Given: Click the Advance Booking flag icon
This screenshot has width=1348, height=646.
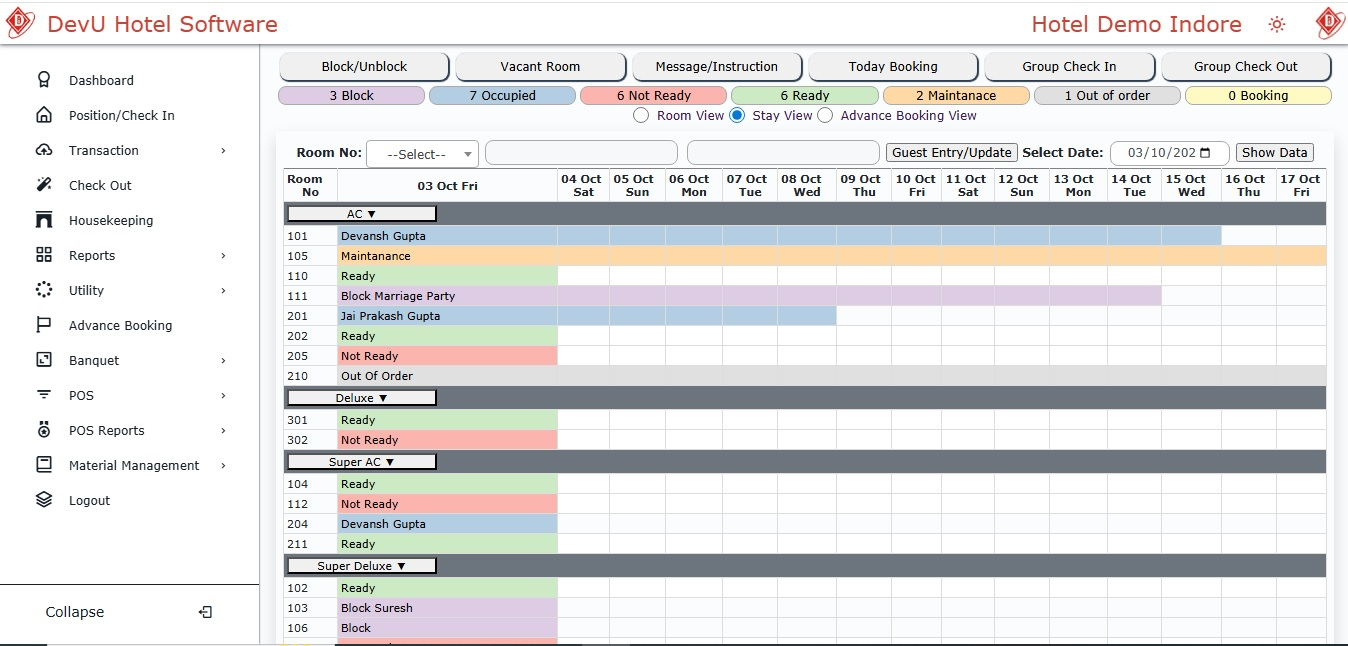Looking at the screenshot, I should point(44,325).
